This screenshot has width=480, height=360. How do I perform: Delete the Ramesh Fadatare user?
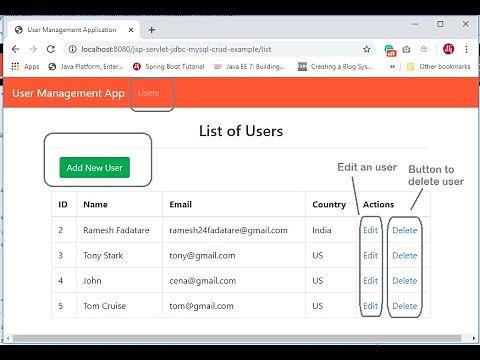(x=405, y=230)
